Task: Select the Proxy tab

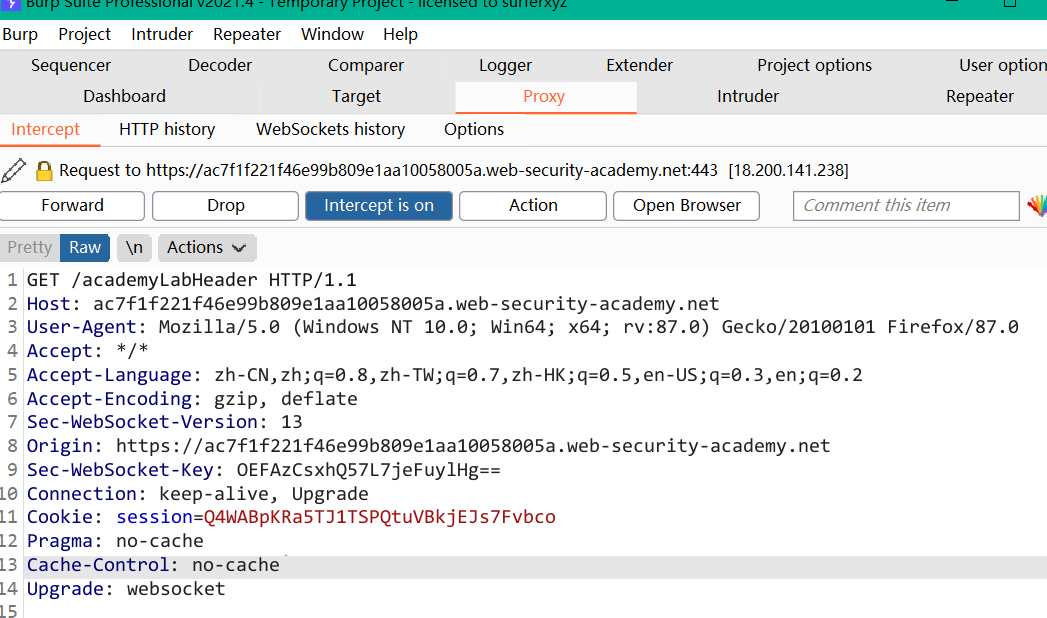Action: 544,97
